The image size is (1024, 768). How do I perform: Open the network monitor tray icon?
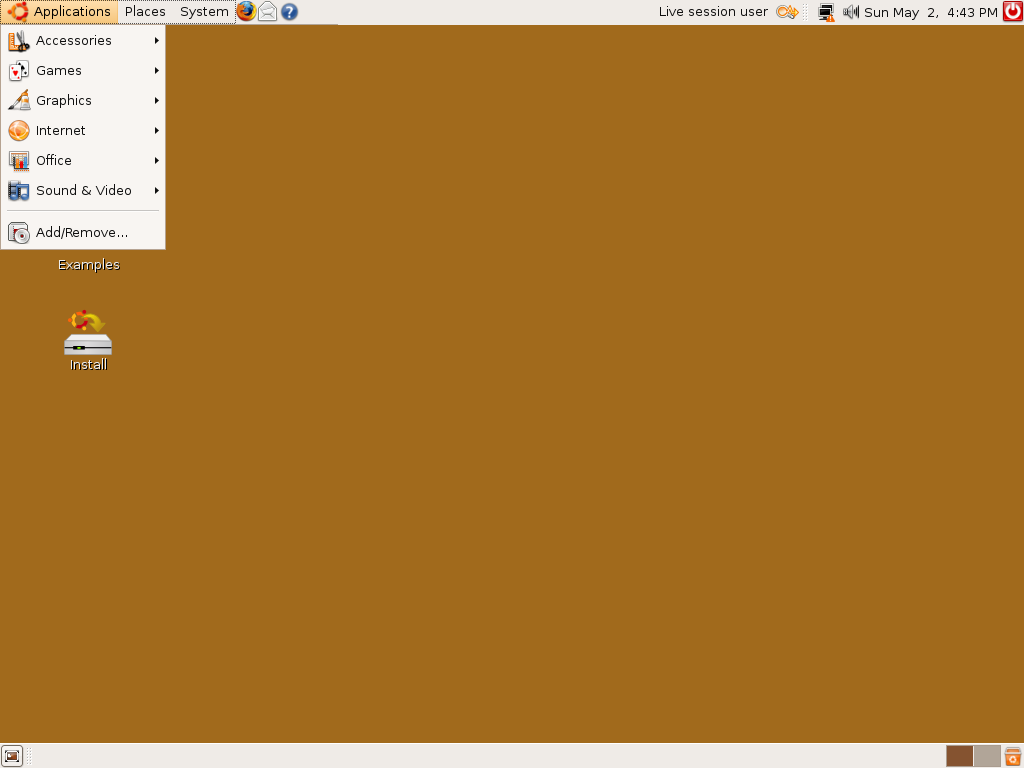(827, 12)
